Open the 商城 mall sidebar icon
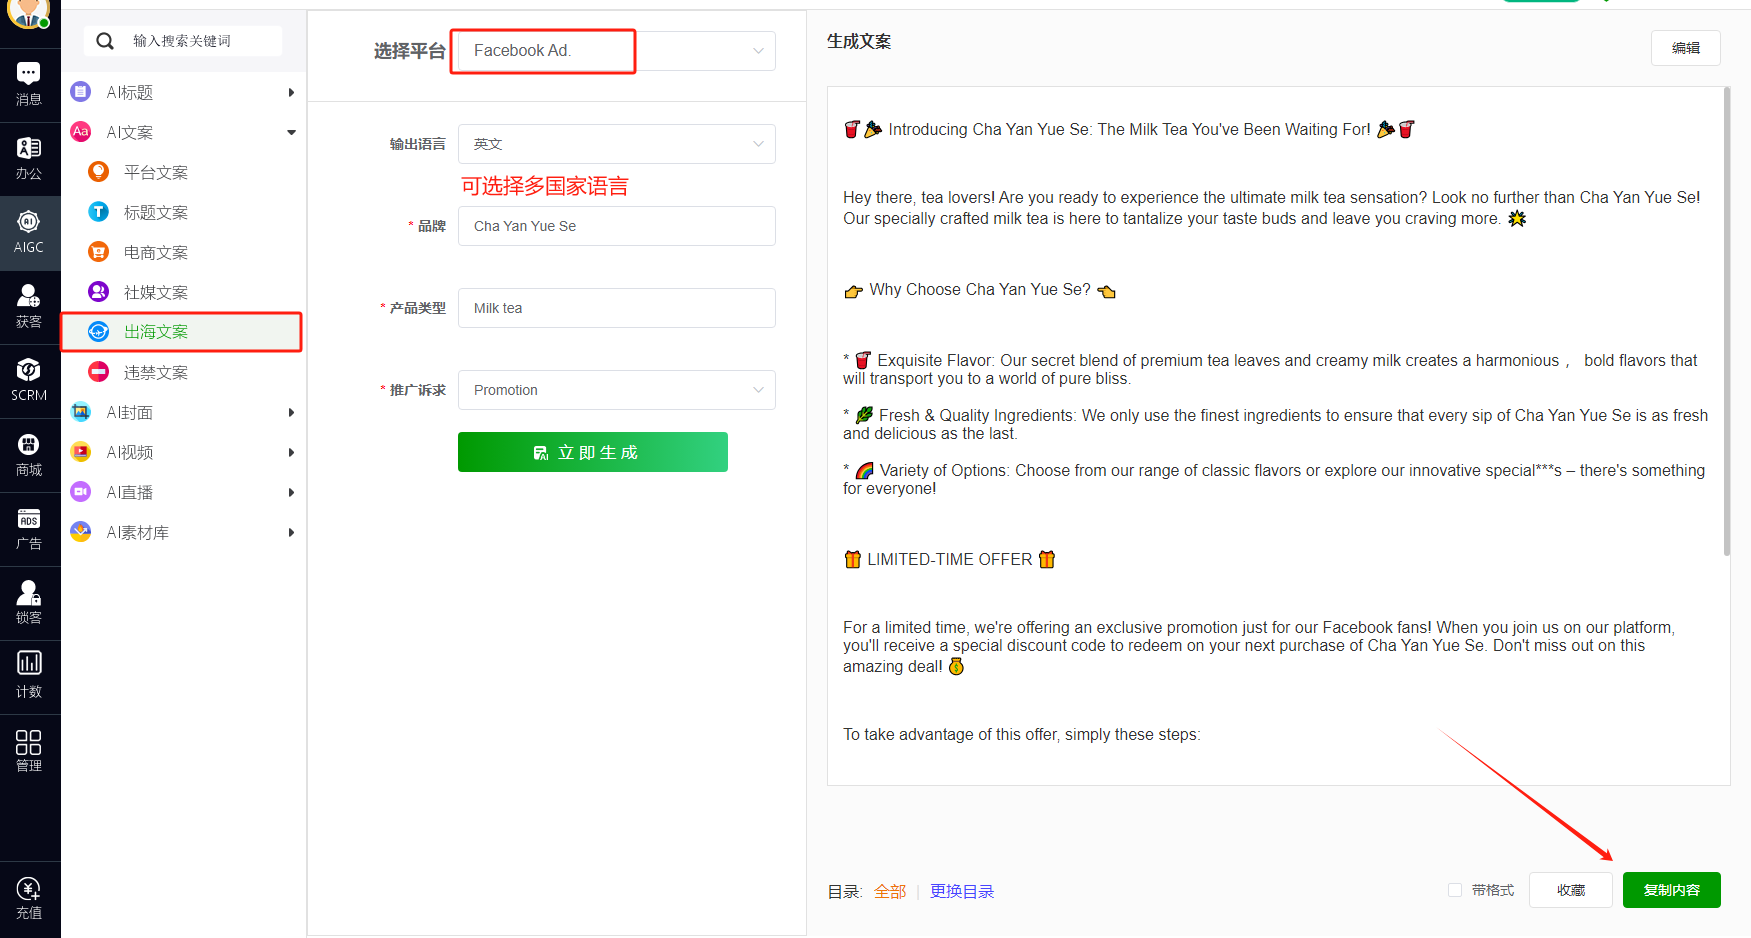Image resolution: width=1751 pixels, height=938 pixels. 29,455
